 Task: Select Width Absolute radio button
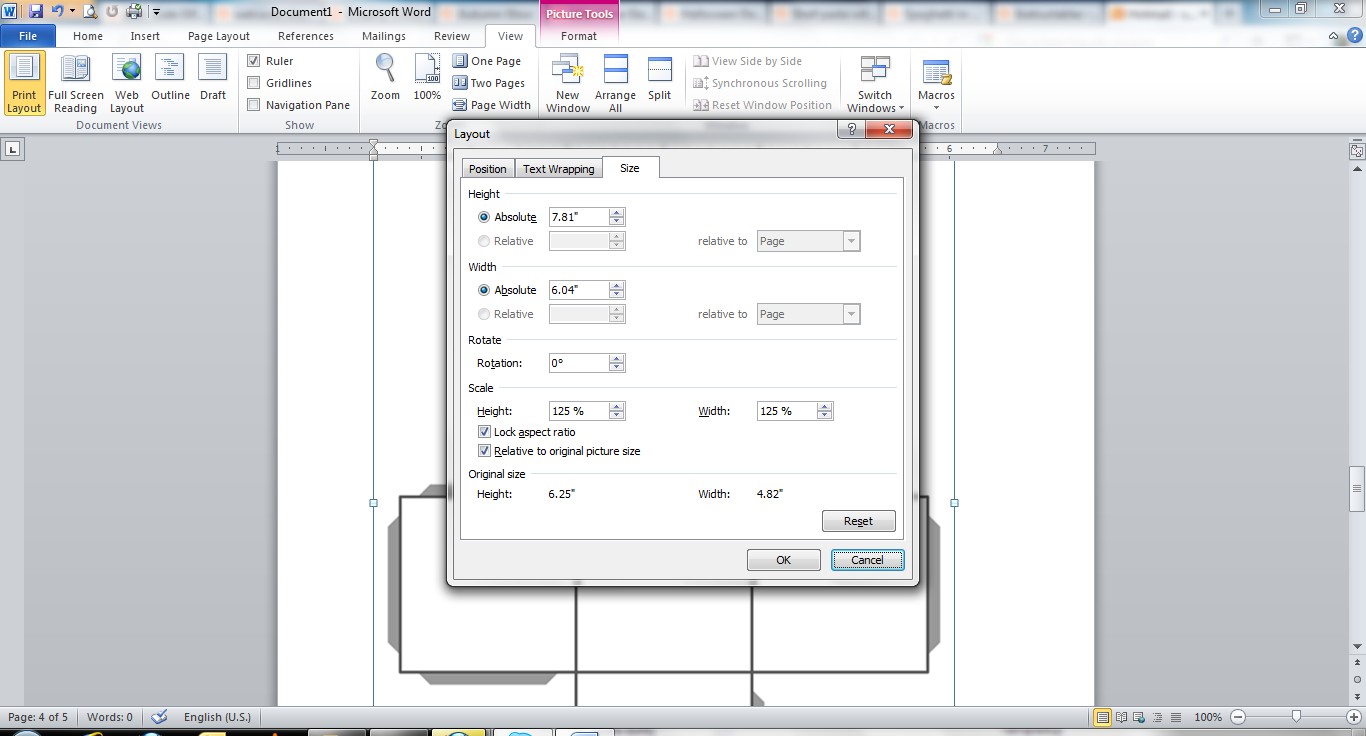coord(485,290)
